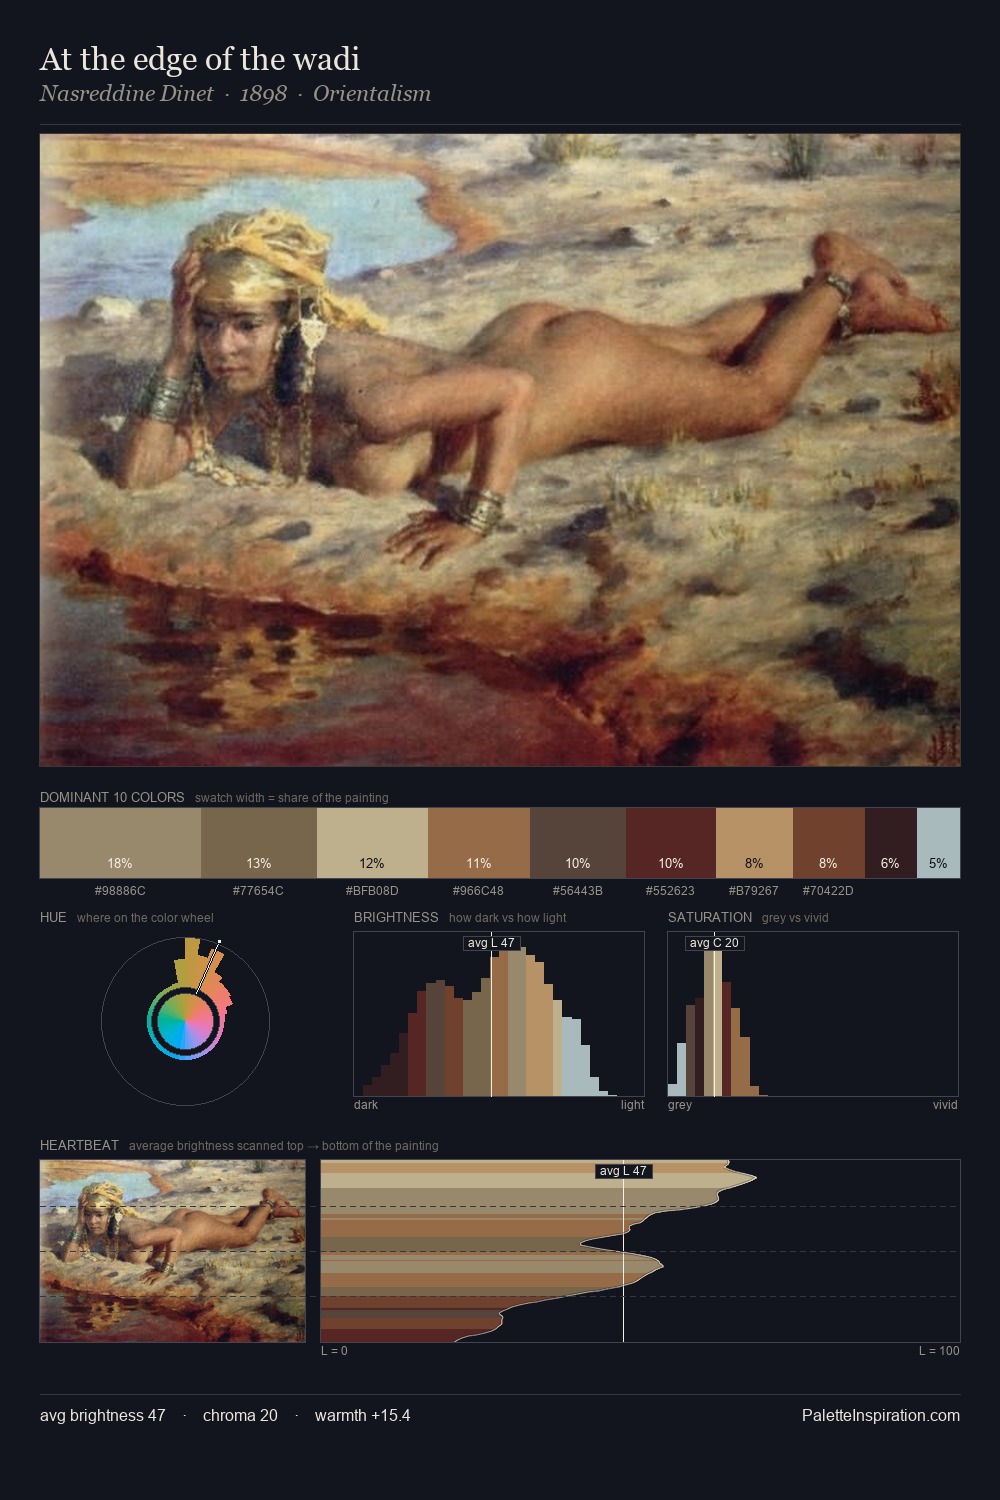Click 'how dark vs how light' caption
Image resolution: width=1000 pixels, height=1500 pixels.
point(507,918)
